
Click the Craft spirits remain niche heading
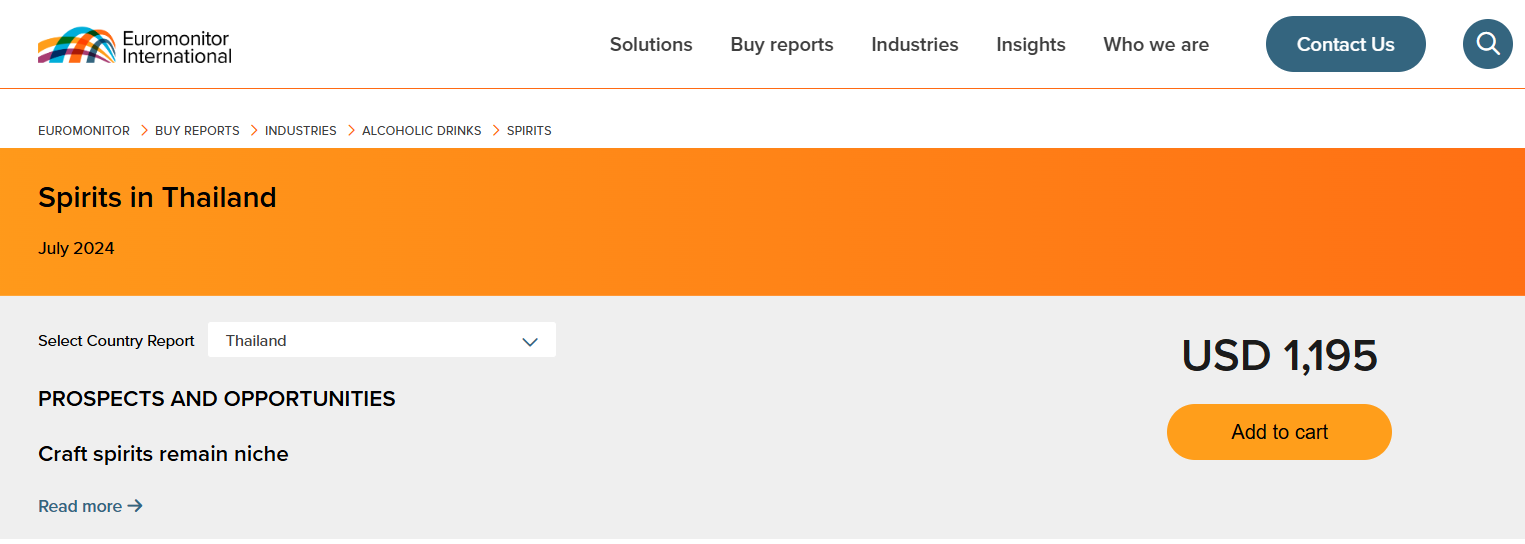coord(163,454)
